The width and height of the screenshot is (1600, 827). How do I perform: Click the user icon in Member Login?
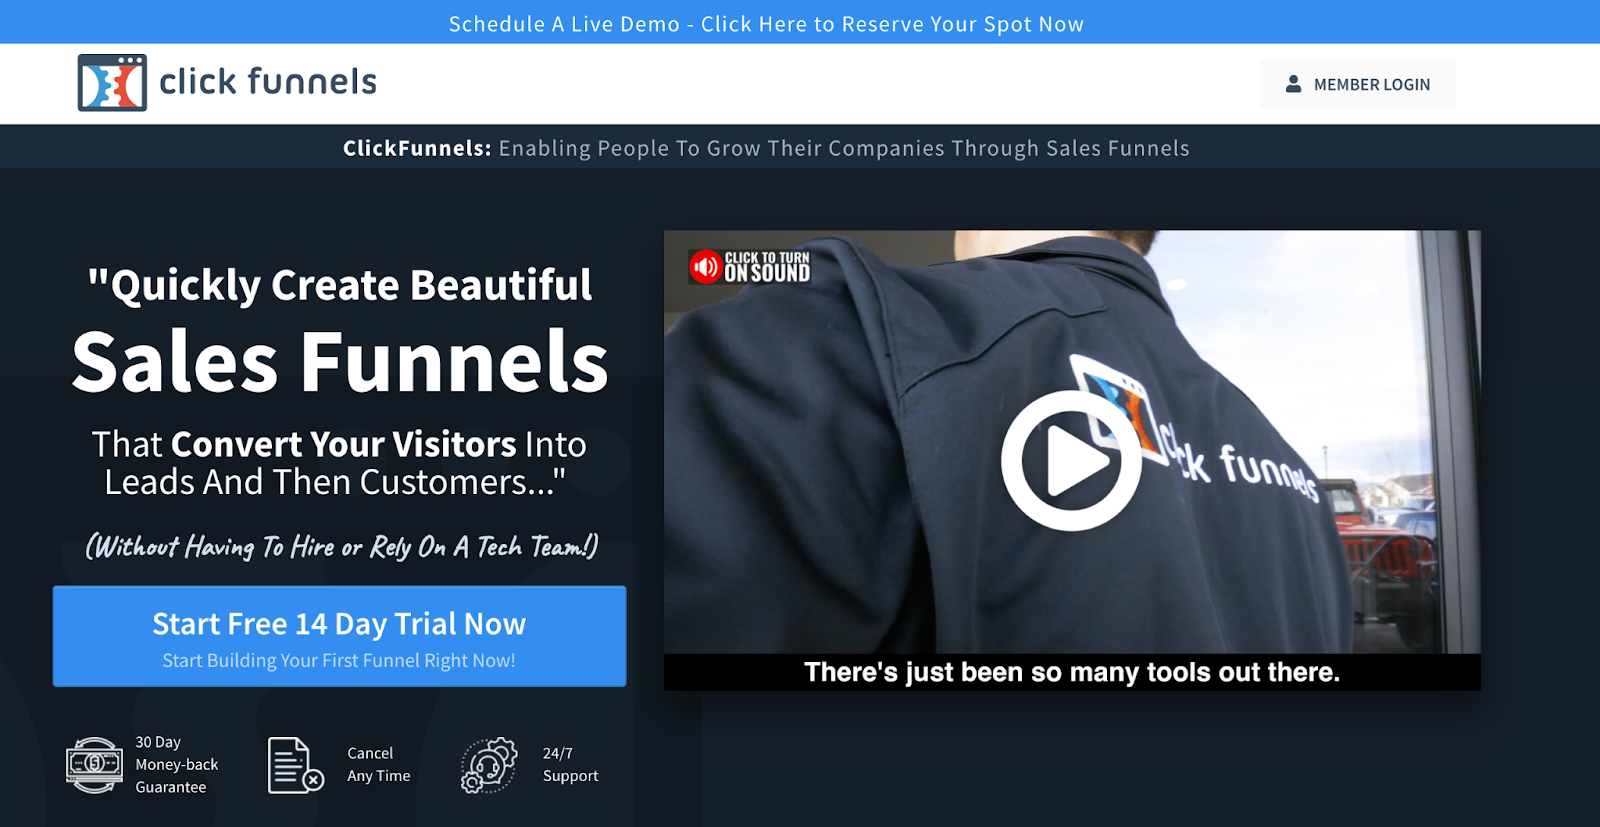1293,84
